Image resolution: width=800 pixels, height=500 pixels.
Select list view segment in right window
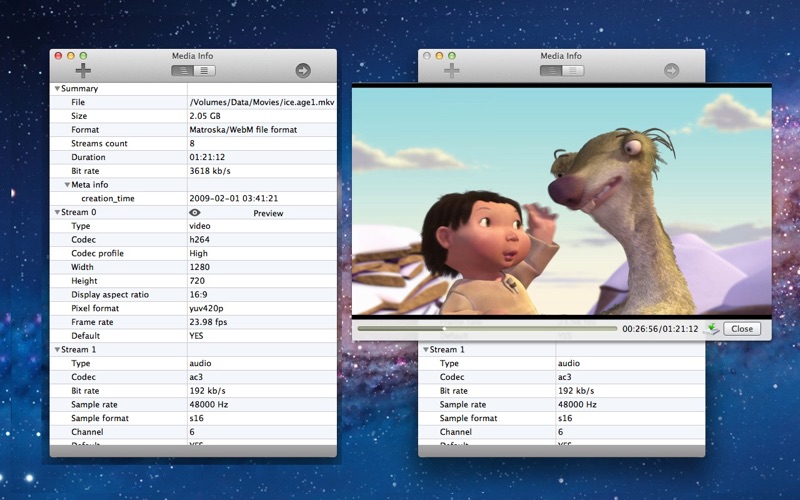pyautogui.click(x=573, y=71)
